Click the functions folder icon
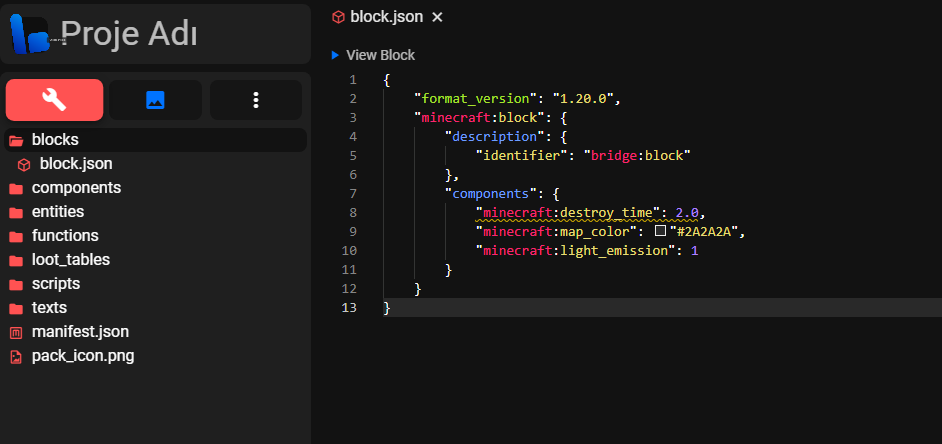Viewport: 942px width, 444px height. [x=16, y=236]
